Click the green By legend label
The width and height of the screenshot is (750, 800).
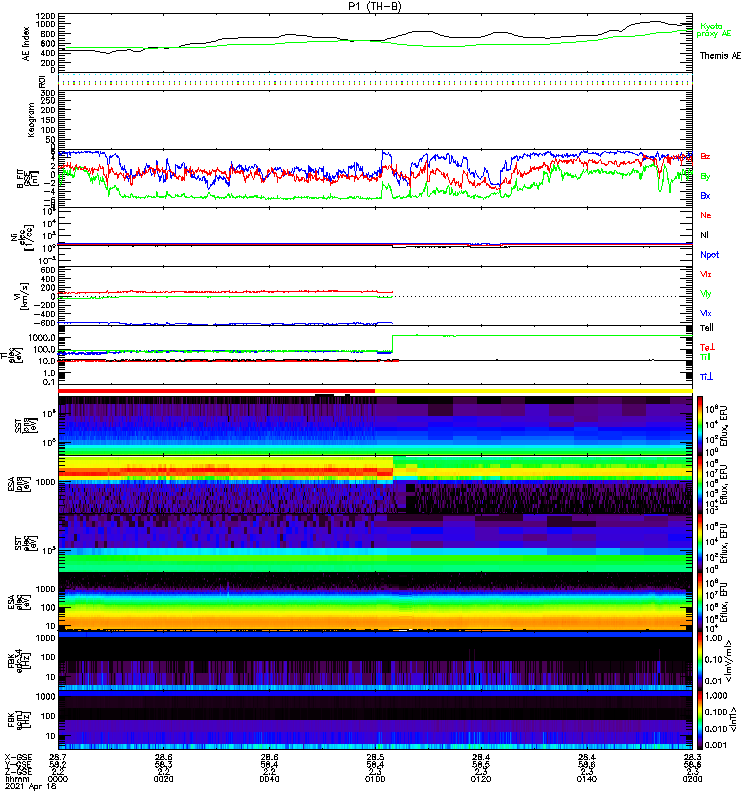click(x=705, y=177)
